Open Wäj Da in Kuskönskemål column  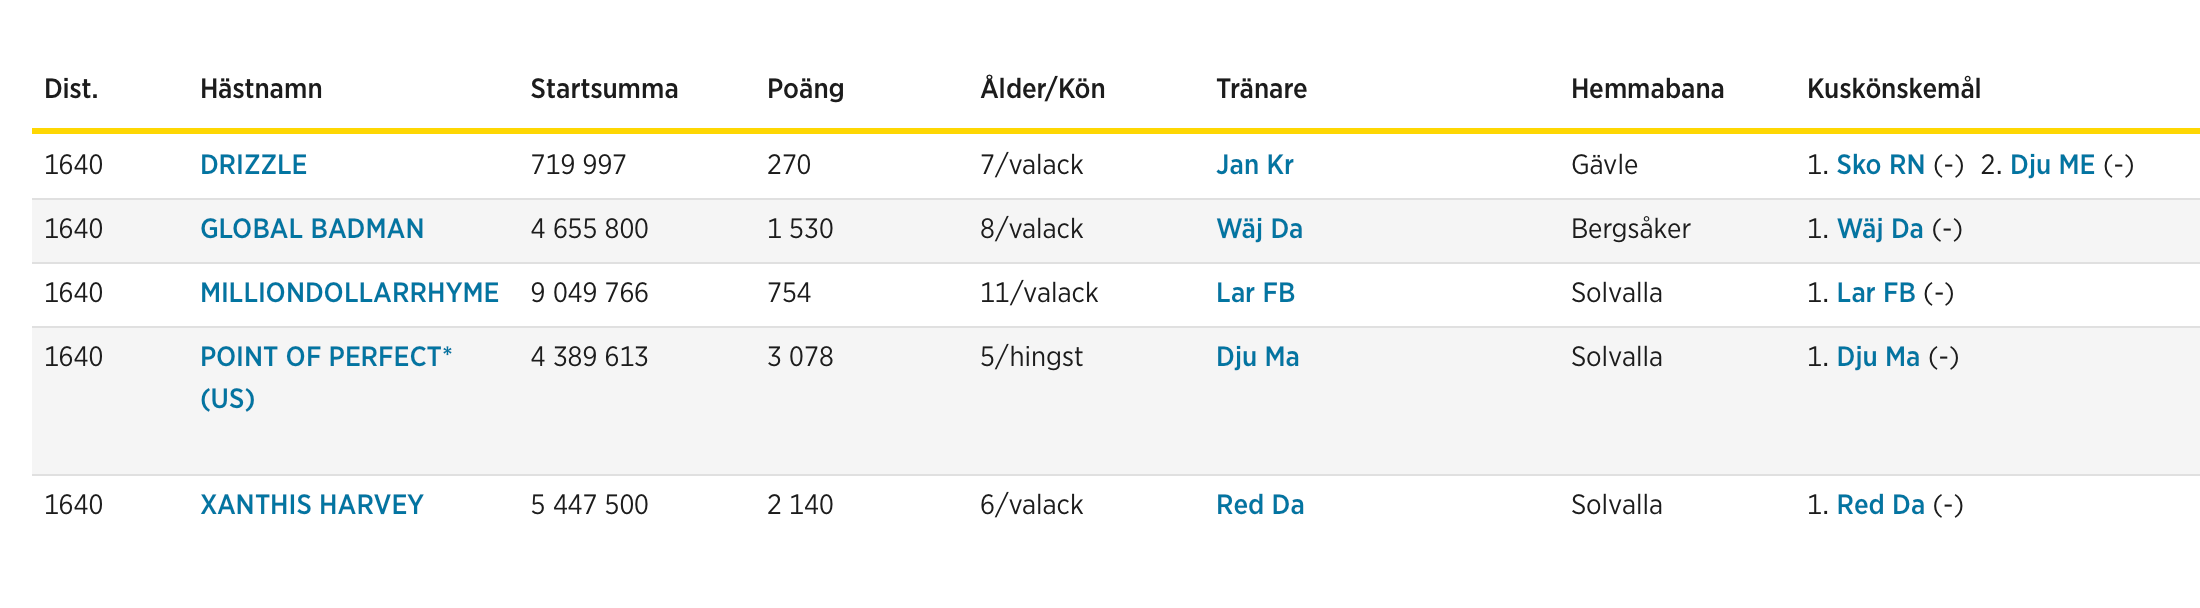(x=1880, y=229)
